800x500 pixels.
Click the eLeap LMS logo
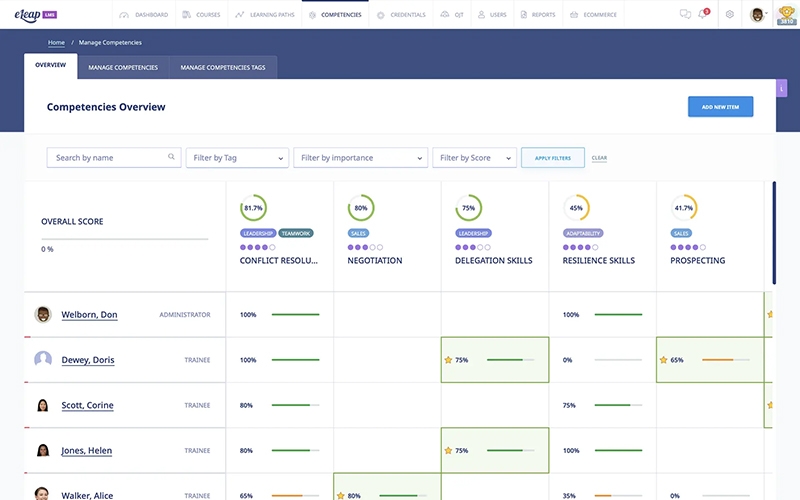click(x=35, y=14)
